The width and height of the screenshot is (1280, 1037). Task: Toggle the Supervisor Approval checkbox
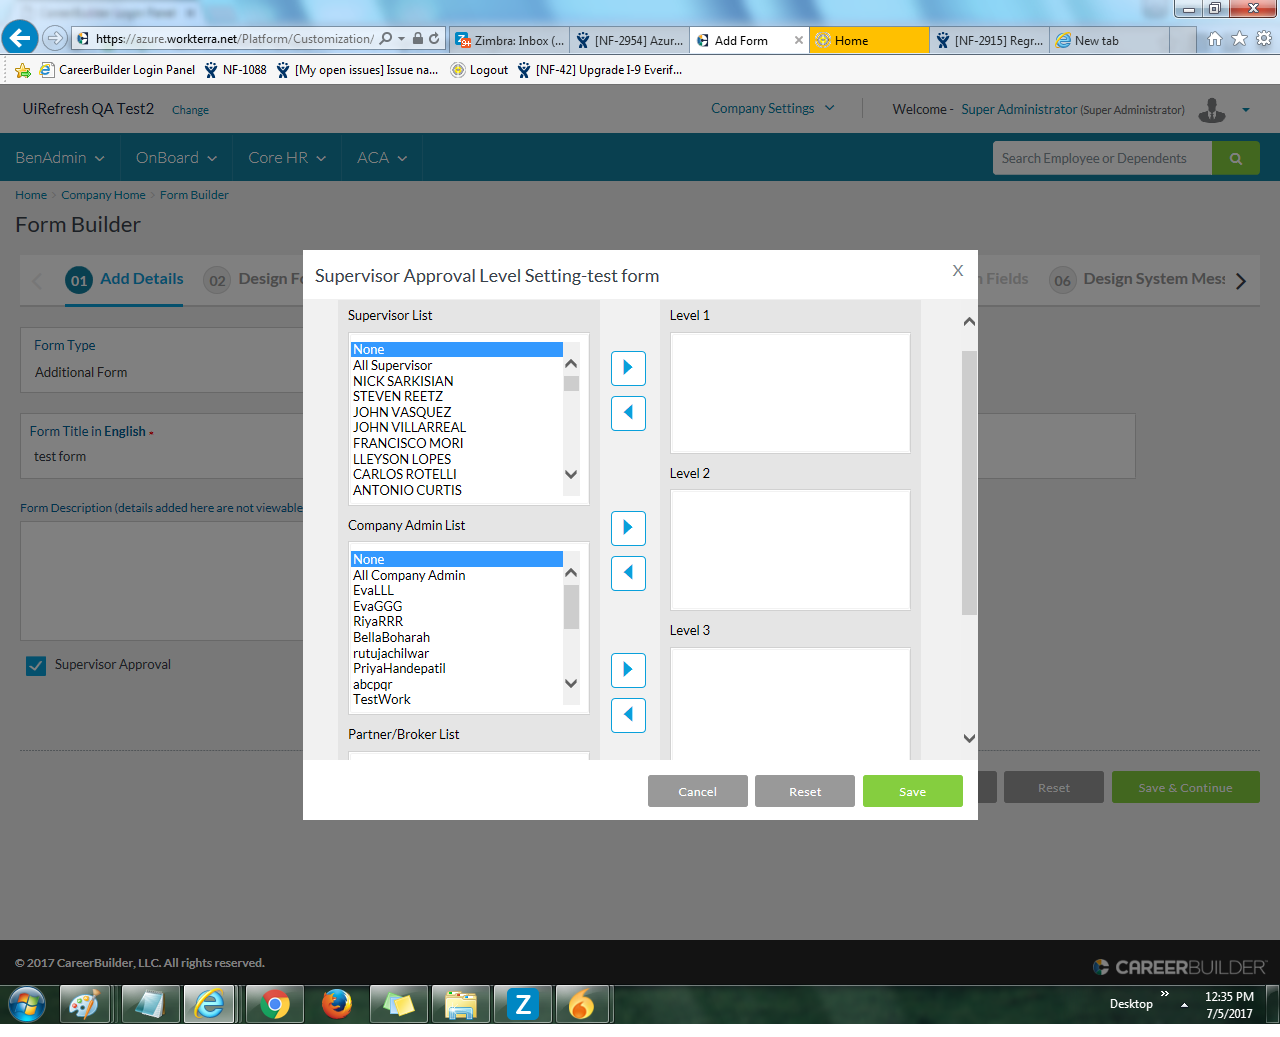[36, 666]
